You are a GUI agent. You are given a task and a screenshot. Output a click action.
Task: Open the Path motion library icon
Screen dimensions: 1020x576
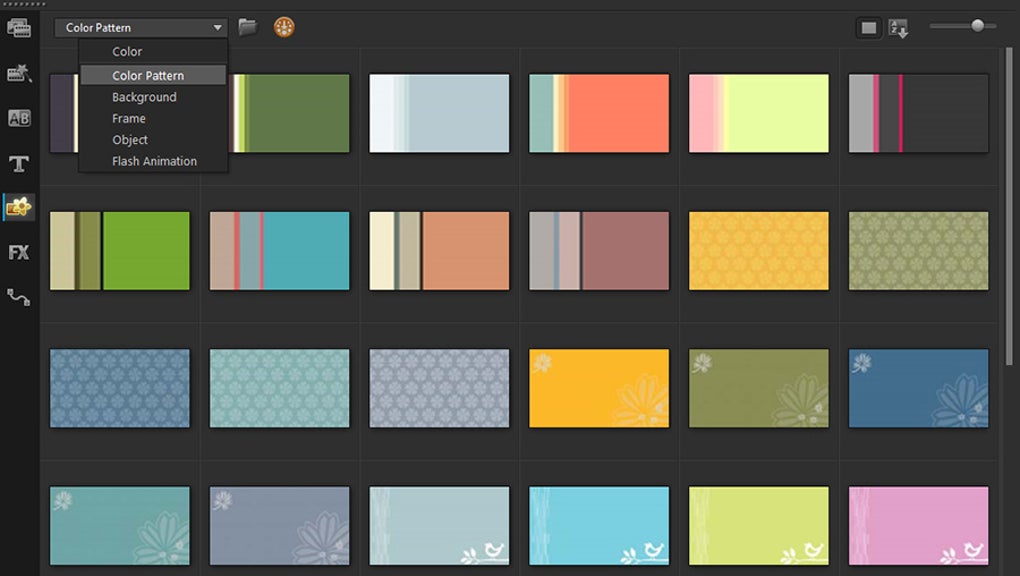pyautogui.click(x=18, y=297)
